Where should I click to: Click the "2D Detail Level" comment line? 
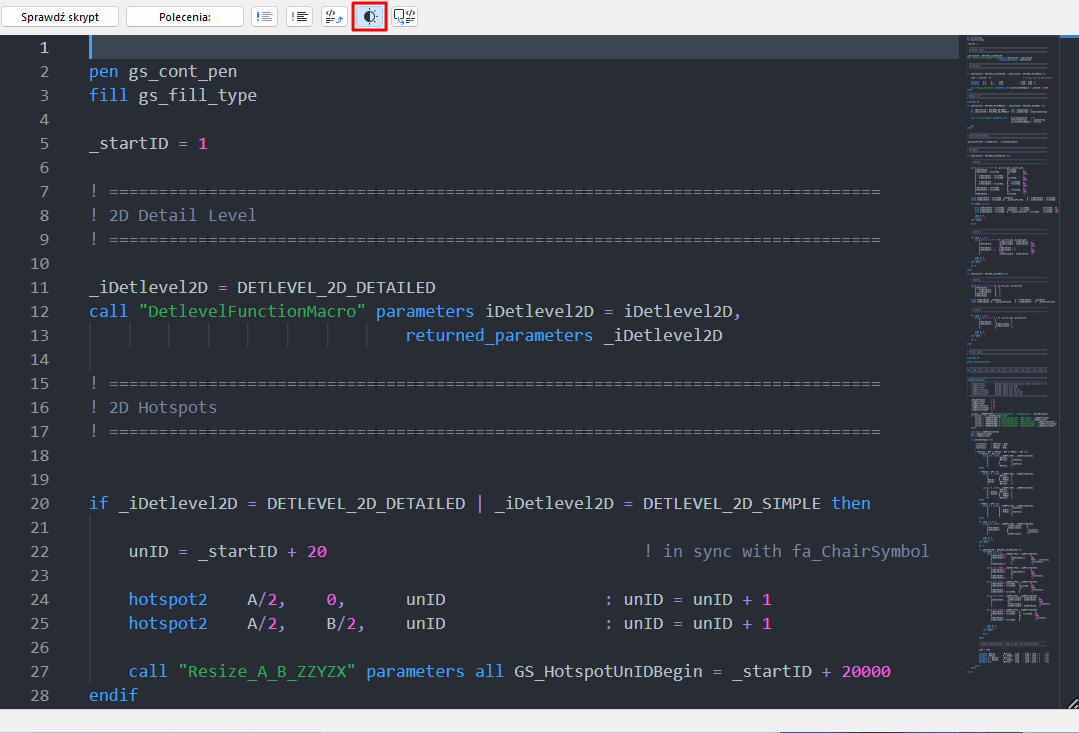(182, 215)
